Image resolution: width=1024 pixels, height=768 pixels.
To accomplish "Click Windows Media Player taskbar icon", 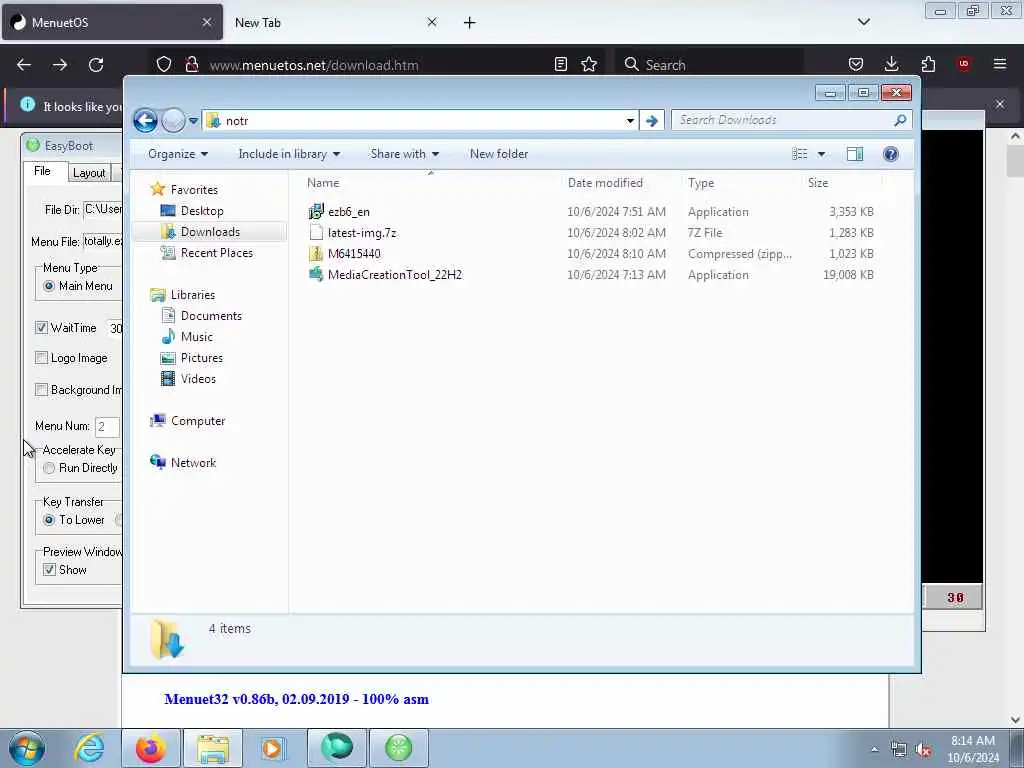I will 272,748.
